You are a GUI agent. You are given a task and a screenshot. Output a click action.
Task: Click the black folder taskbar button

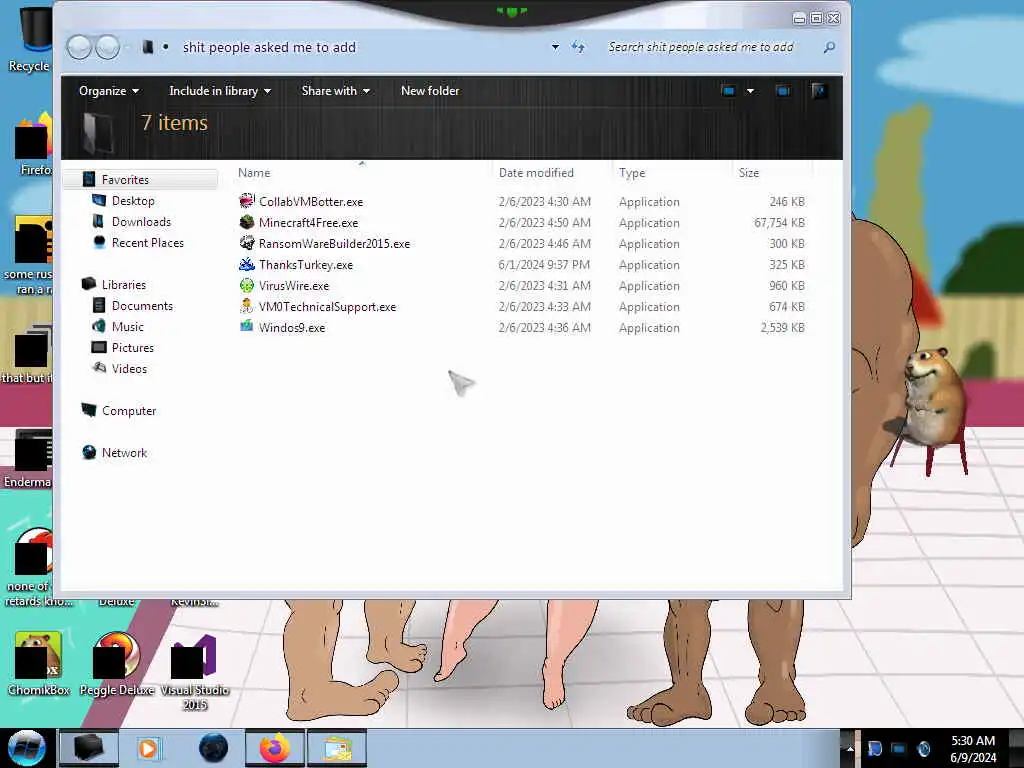click(x=89, y=748)
